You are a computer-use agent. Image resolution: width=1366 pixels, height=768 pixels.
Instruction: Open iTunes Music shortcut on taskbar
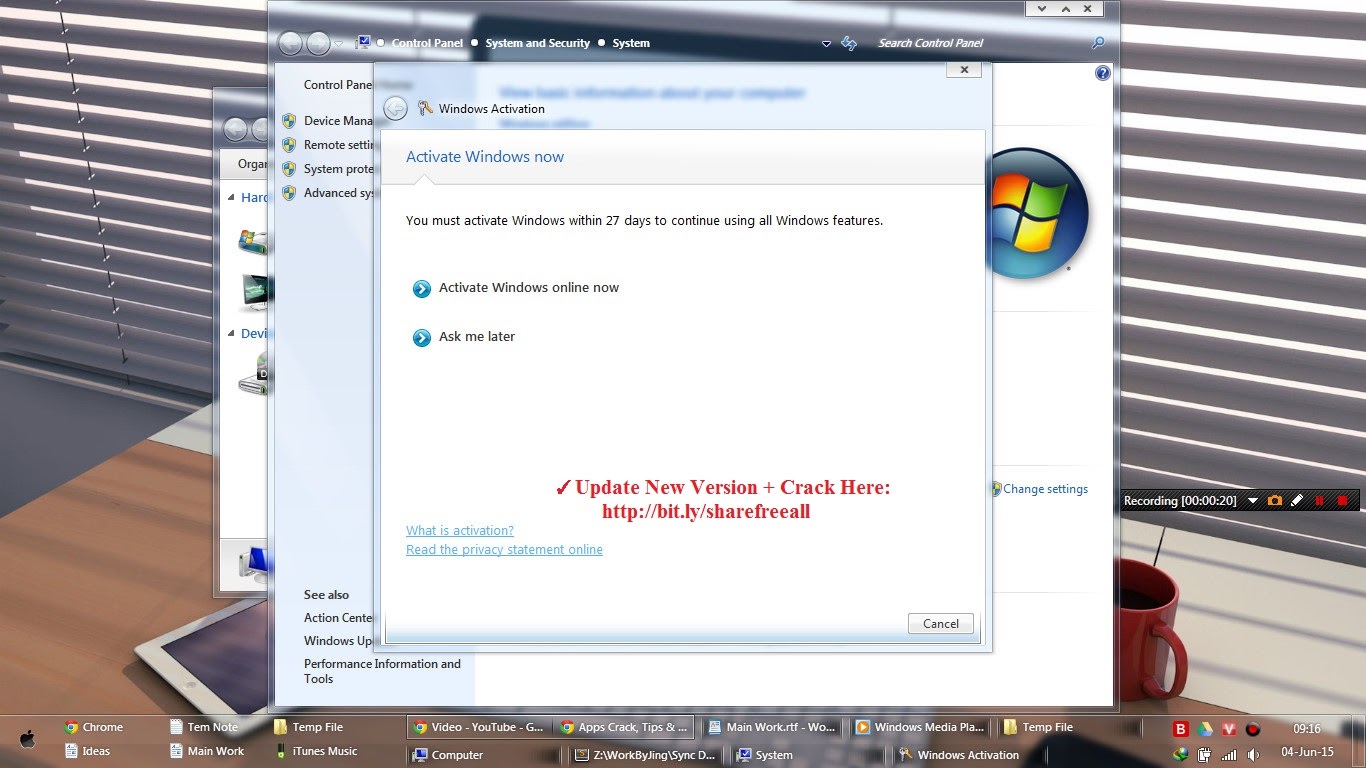[316, 751]
